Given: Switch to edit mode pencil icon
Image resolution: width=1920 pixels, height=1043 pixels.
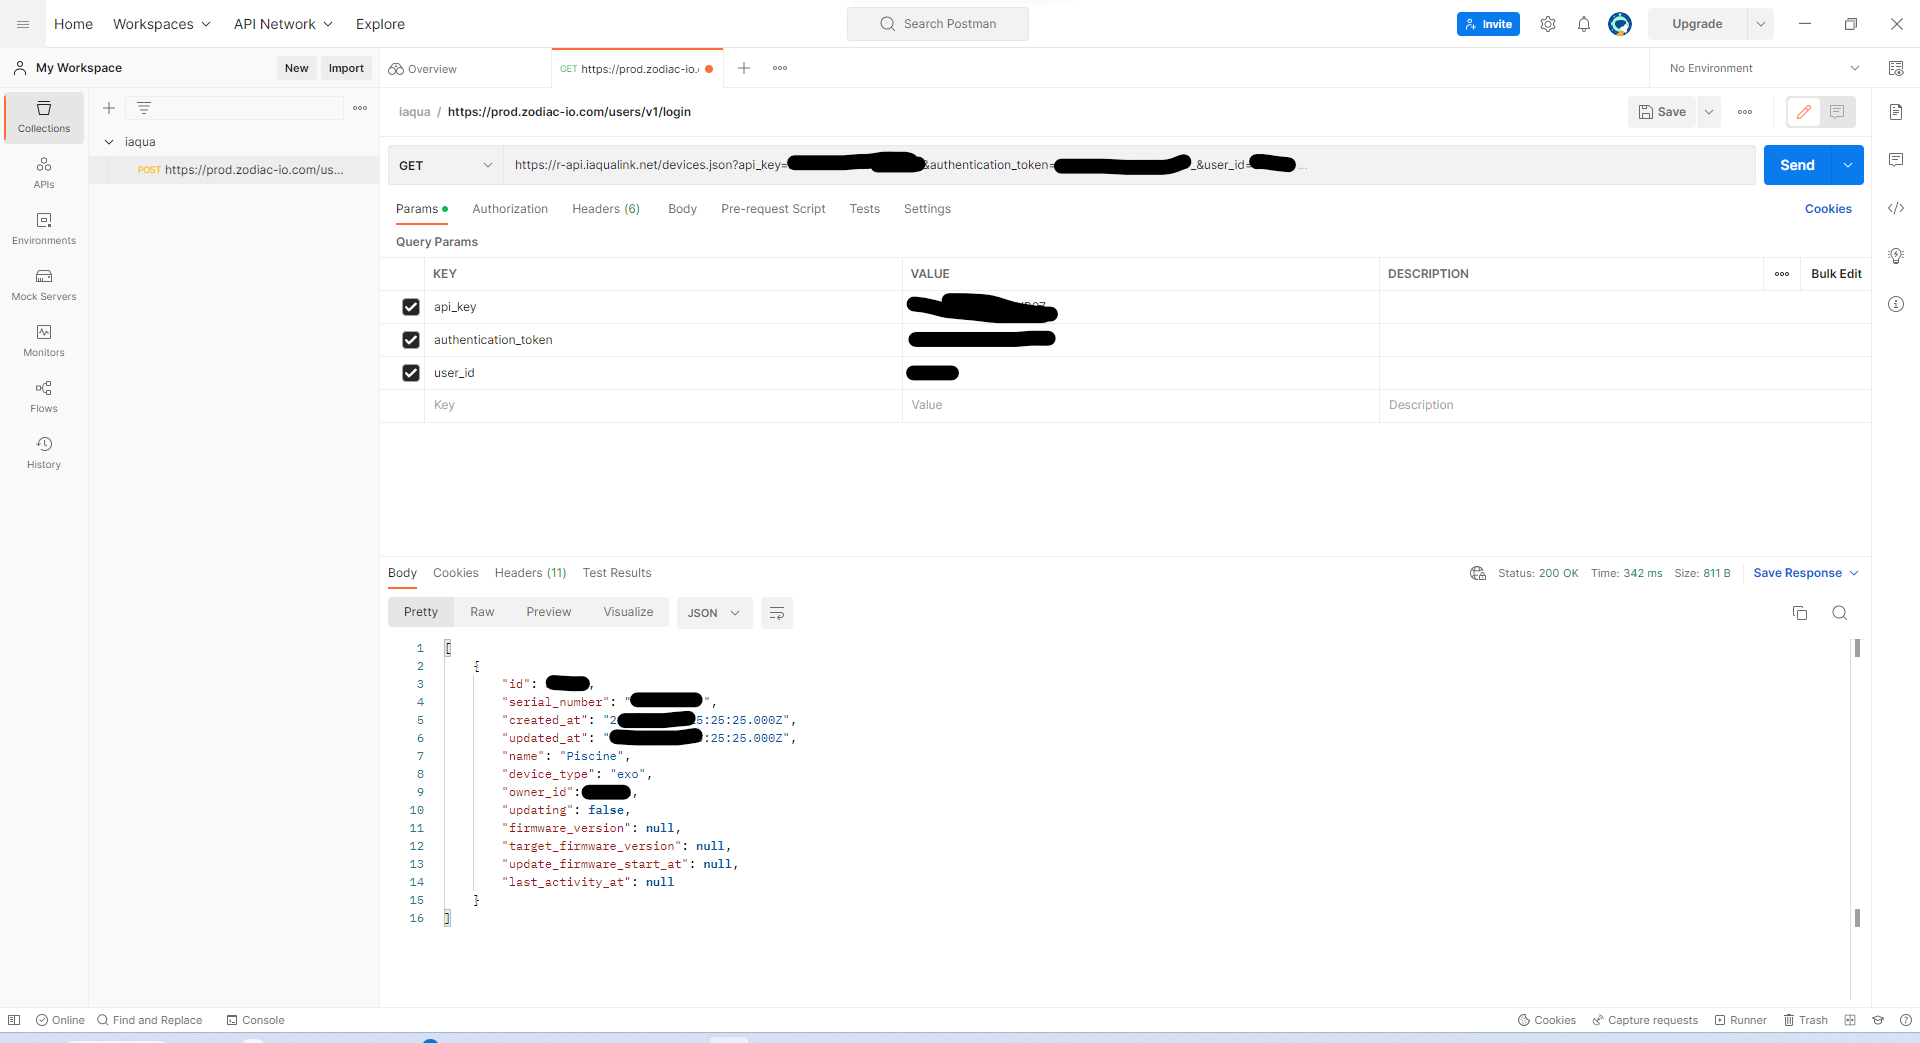Looking at the screenshot, I should click(1804, 112).
